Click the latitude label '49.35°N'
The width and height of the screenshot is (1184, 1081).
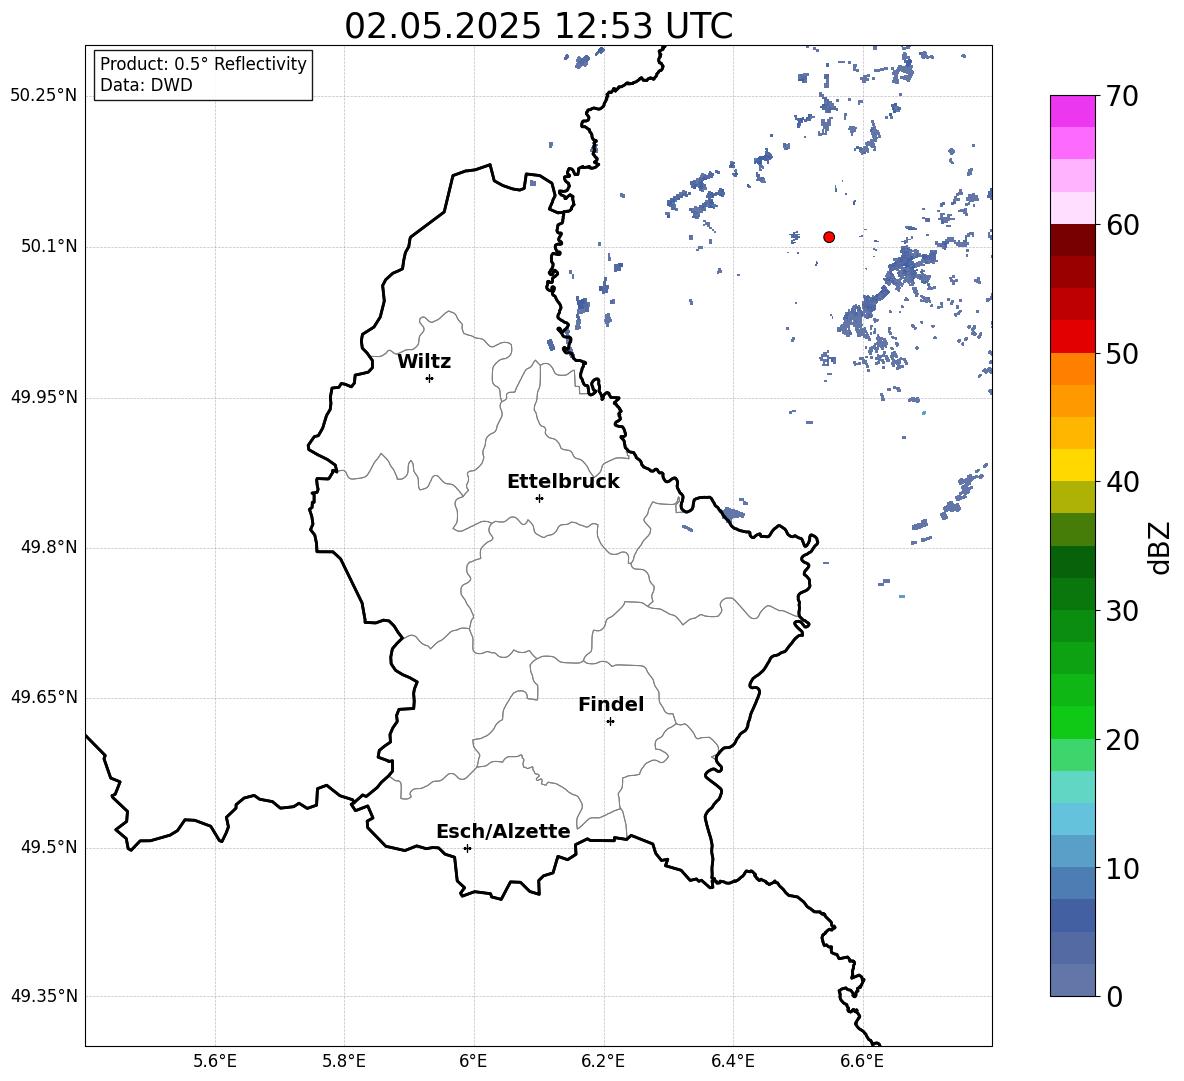click(44, 996)
